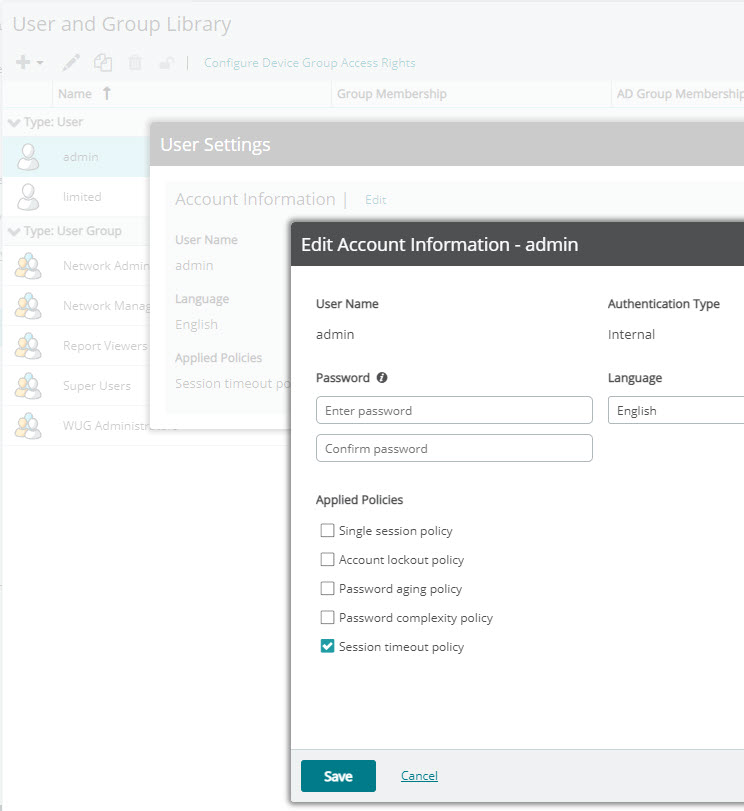Click the User Settings dialog title bar
The width and height of the screenshot is (744, 811).
[447, 144]
